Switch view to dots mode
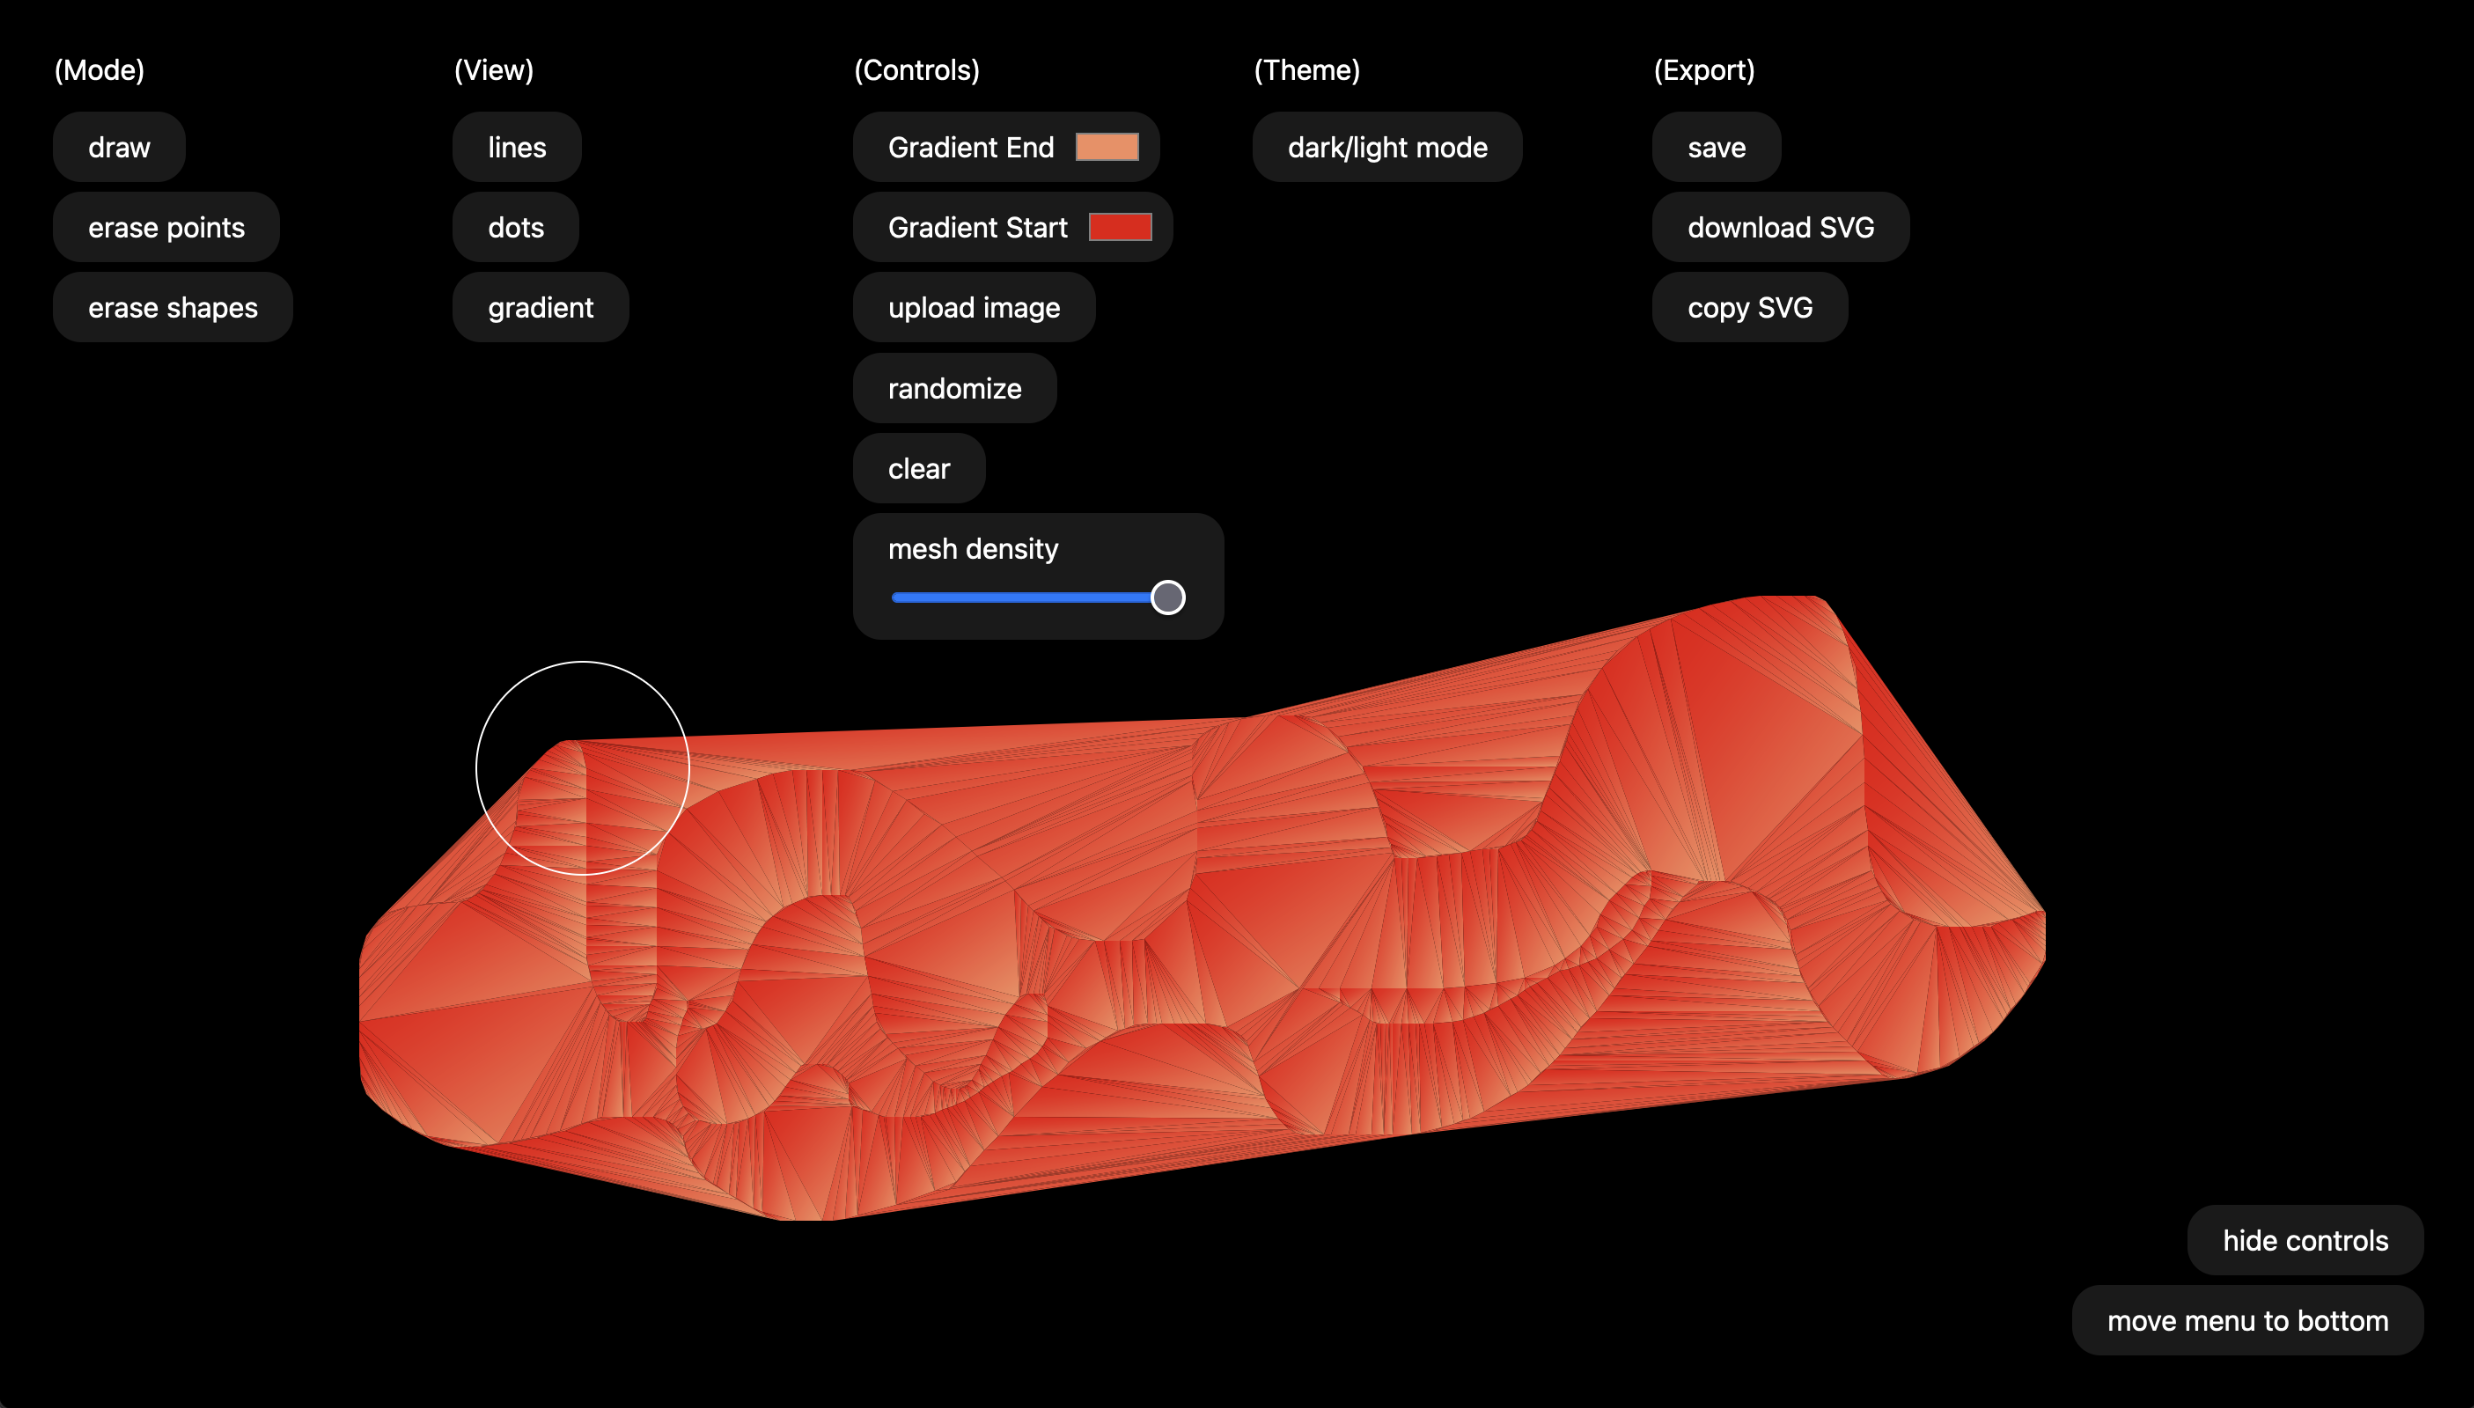This screenshot has height=1408, width=2474. click(515, 226)
